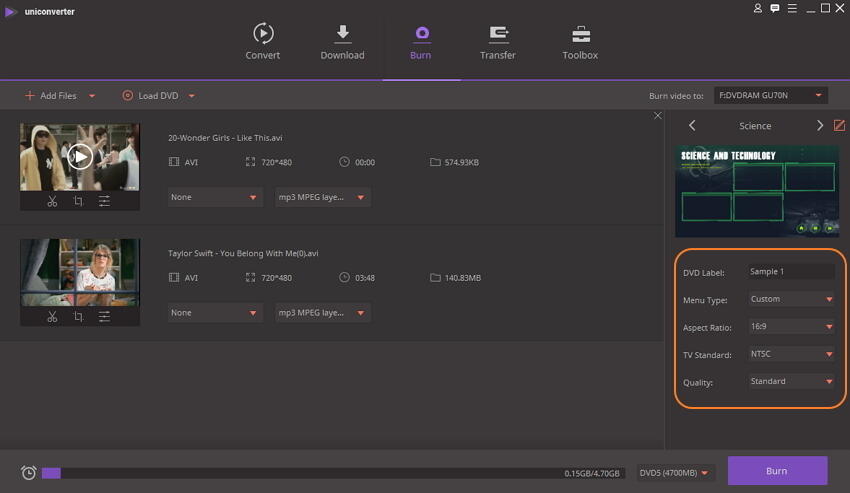Open the Transfer tab
The width and height of the screenshot is (850, 493).
pos(498,42)
